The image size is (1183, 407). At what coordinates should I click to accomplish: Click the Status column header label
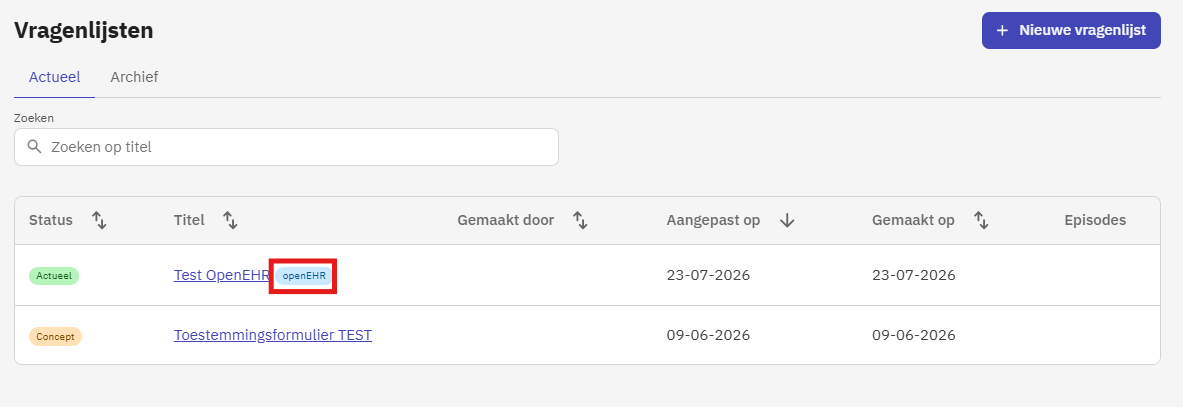click(51, 220)
